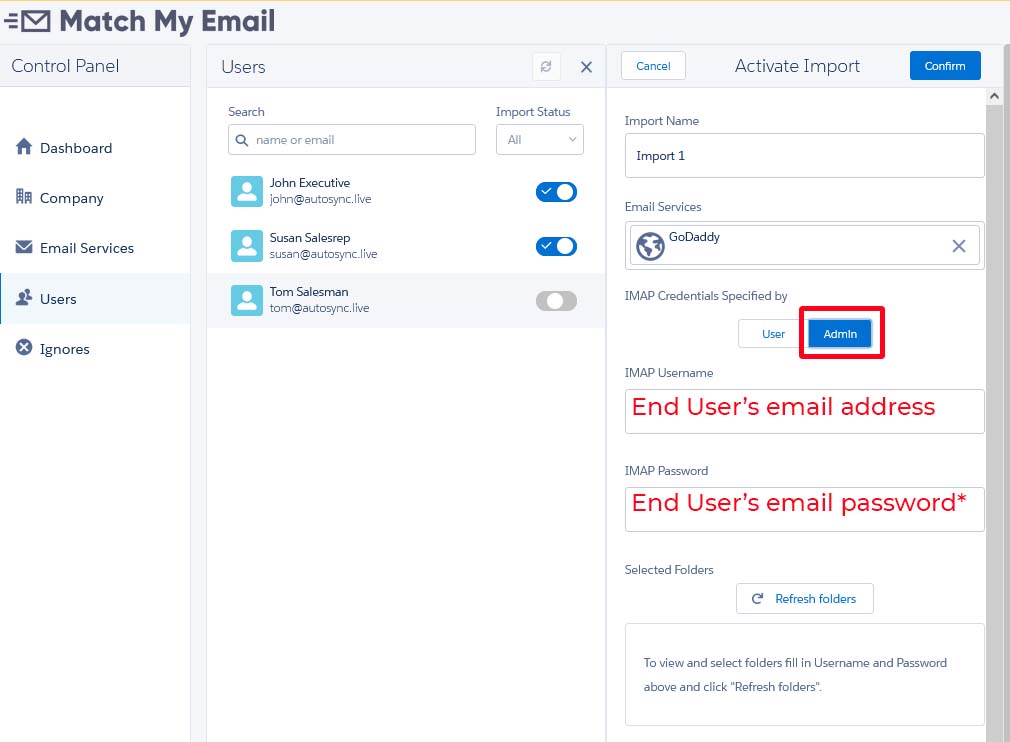This screenshot has height=742, width=1010.
Task: Select User for IMAP credentials
Action: 773,334
